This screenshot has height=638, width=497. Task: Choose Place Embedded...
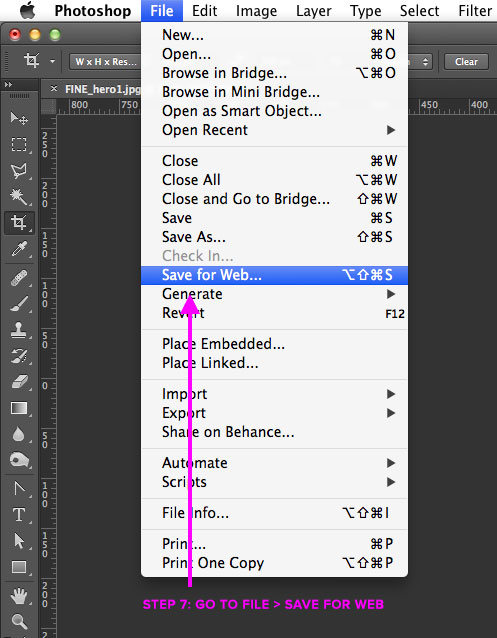(274, 344)
